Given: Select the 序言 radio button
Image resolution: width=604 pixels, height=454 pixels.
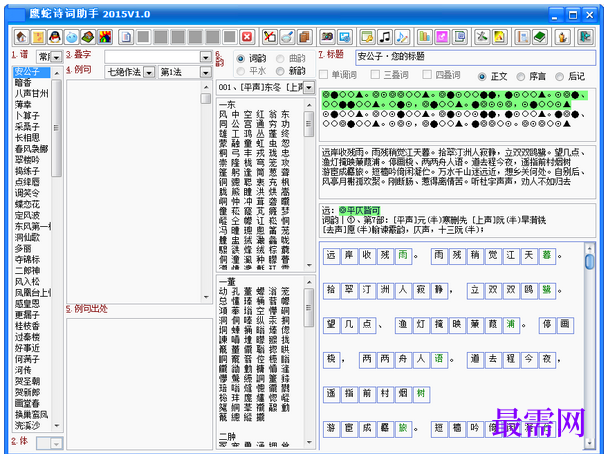Looking at the screenshot, I should point(520,77).
